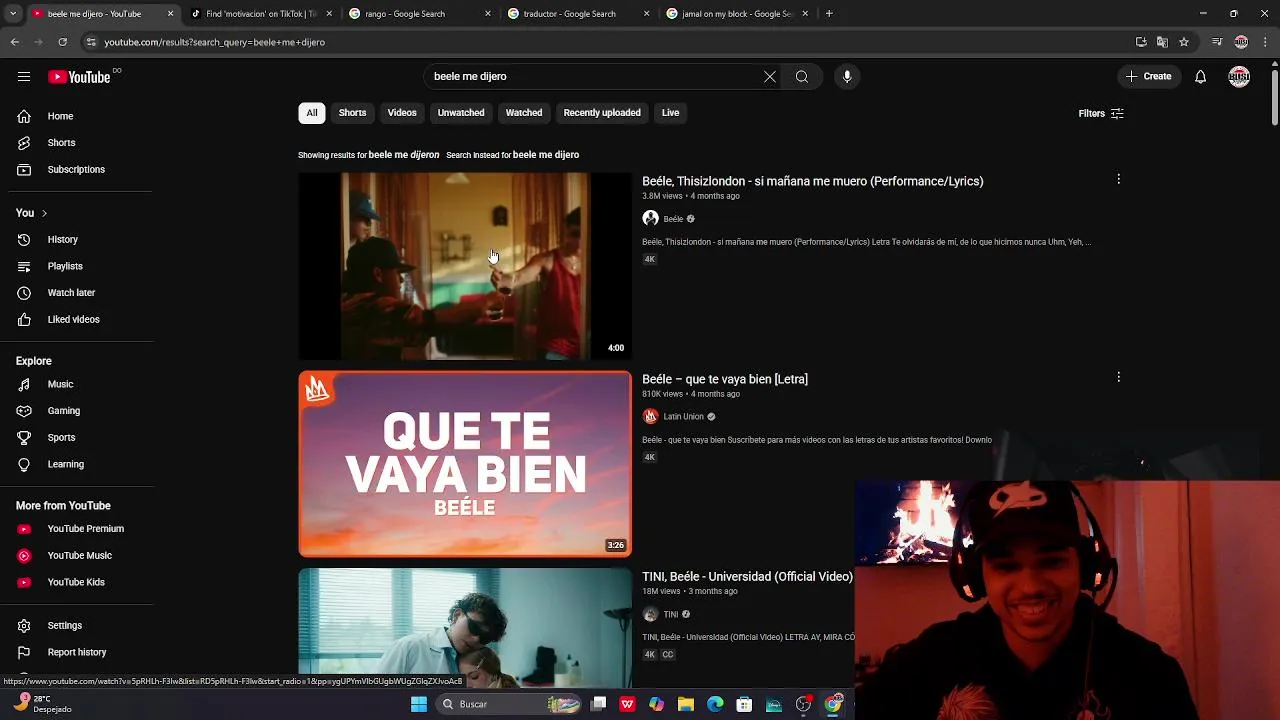The image size is (1280, 720).
Task: Open the YouTube hamburger guide menu
Action: point(24,77)
